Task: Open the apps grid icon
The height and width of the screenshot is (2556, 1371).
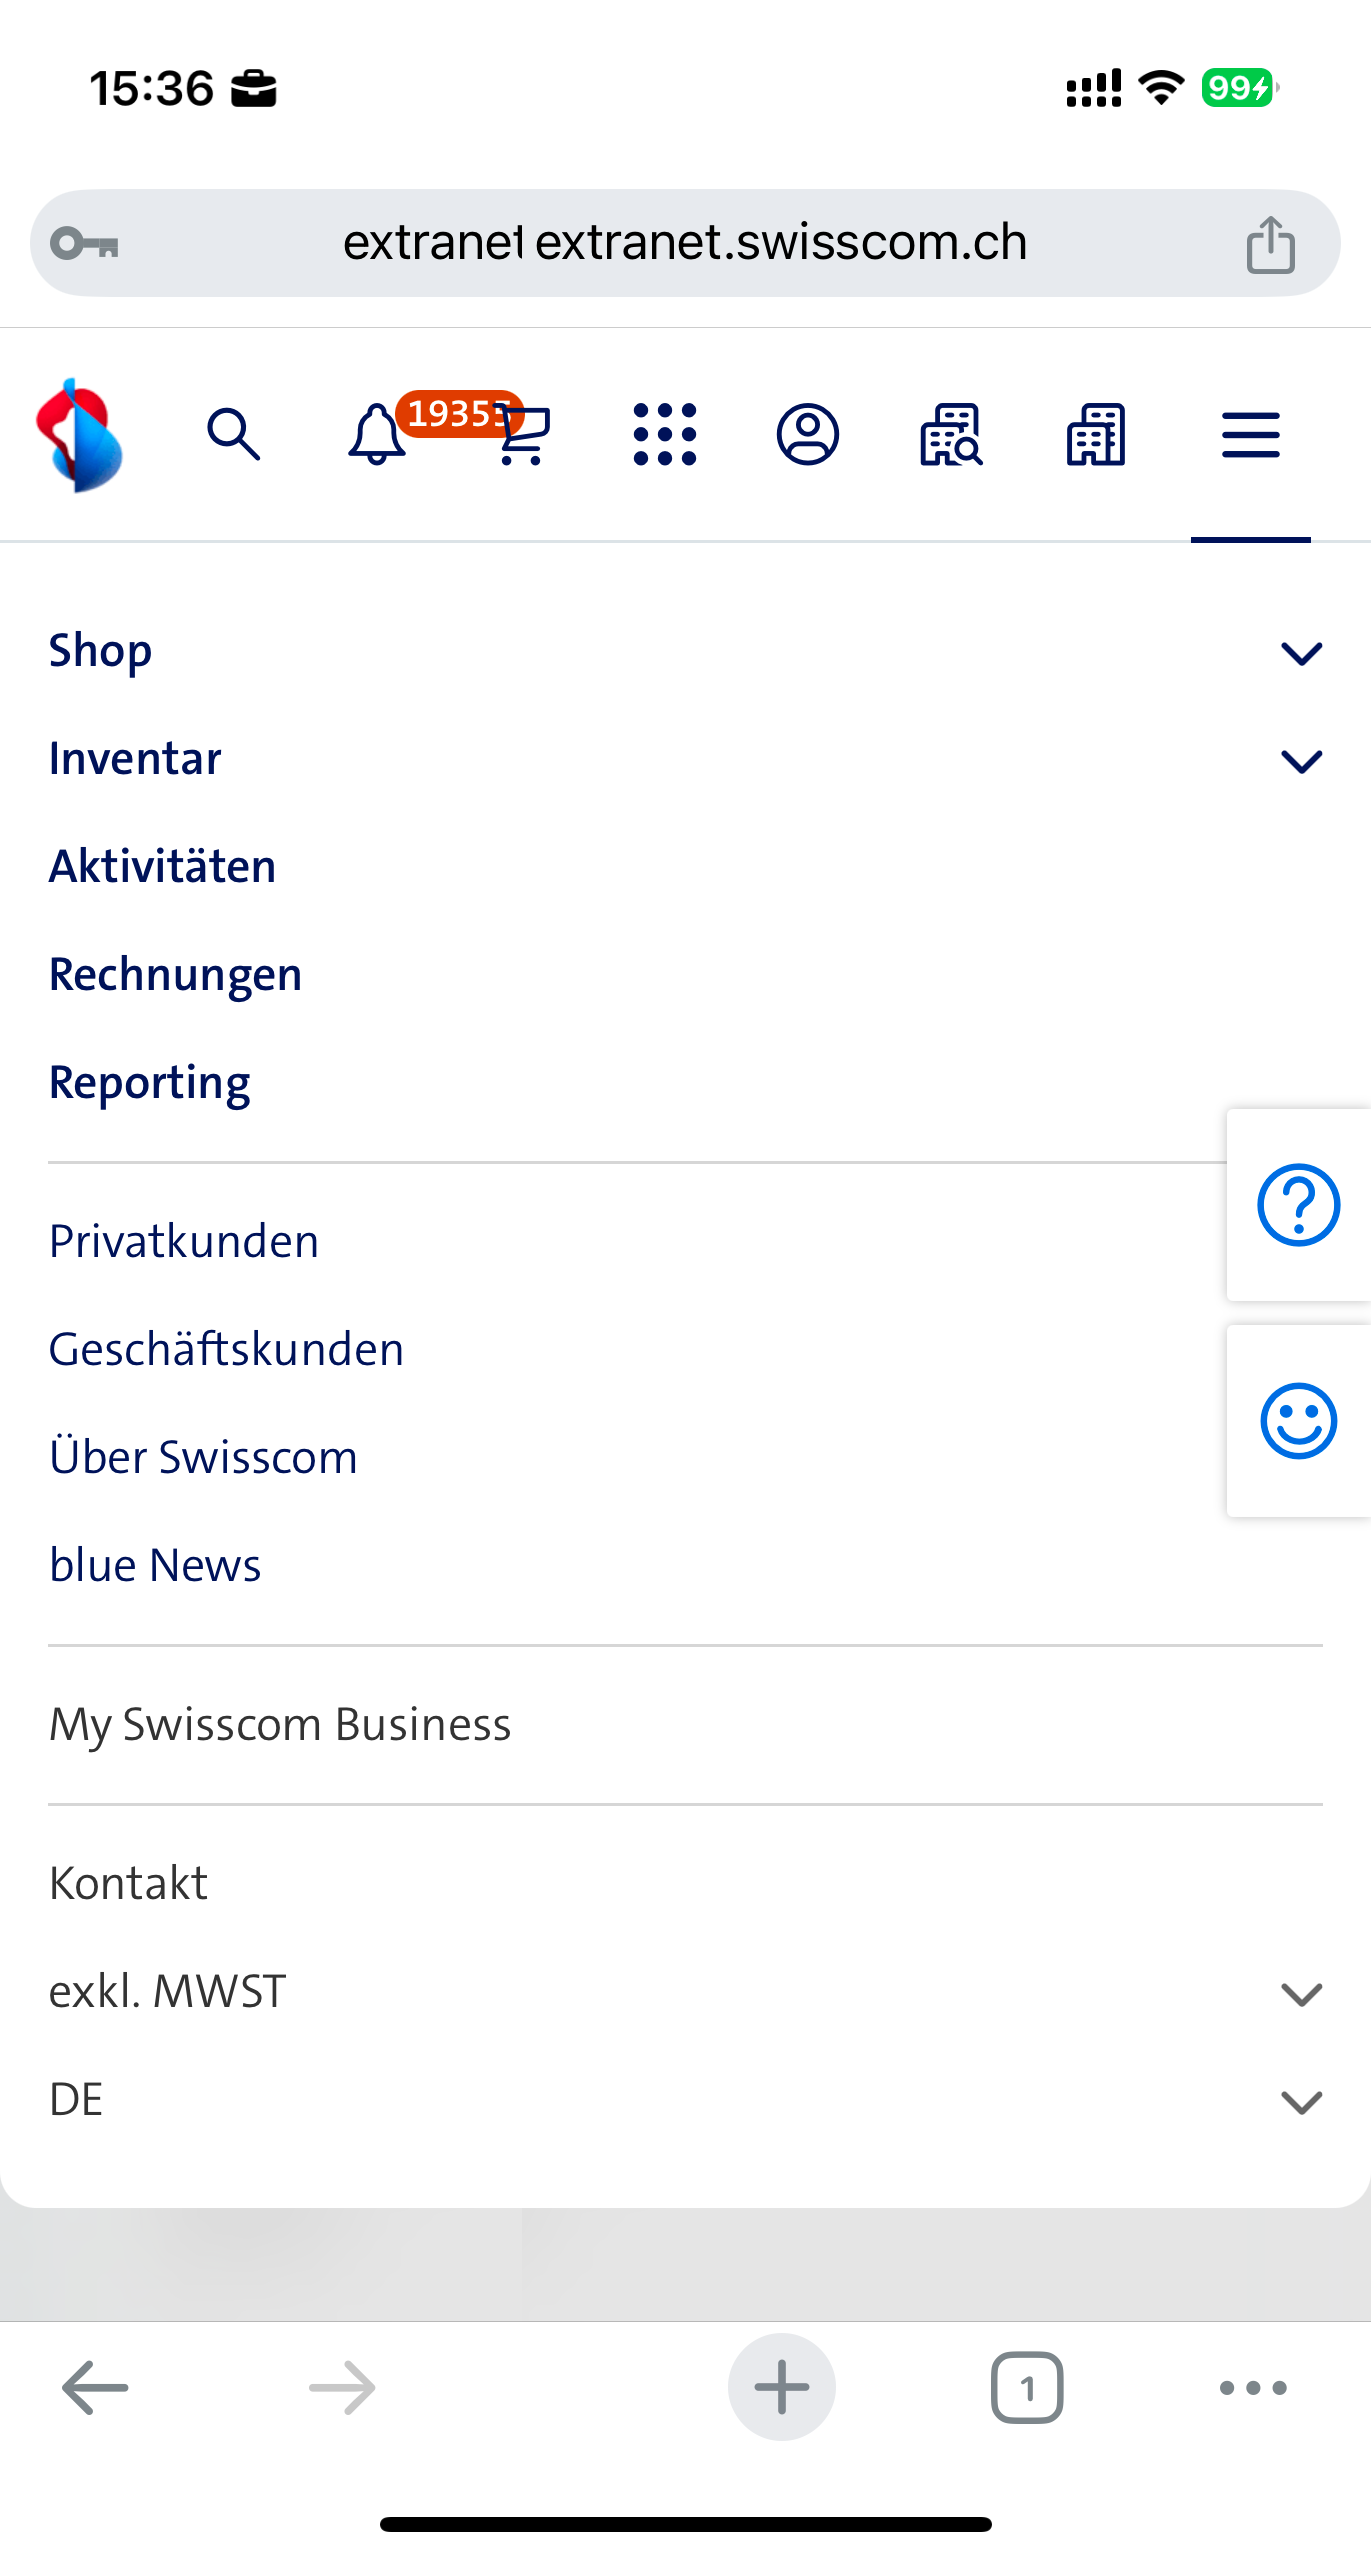Action: tap(665, 435)
